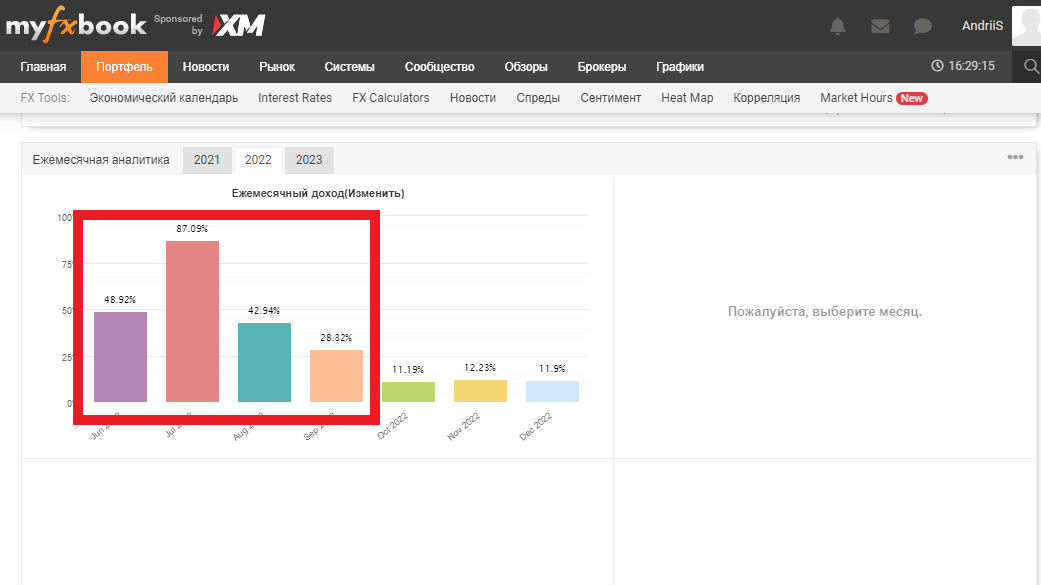The image size is (1041, 585).
Task: Click the Dec 2022 axis label
Action: 535,426
